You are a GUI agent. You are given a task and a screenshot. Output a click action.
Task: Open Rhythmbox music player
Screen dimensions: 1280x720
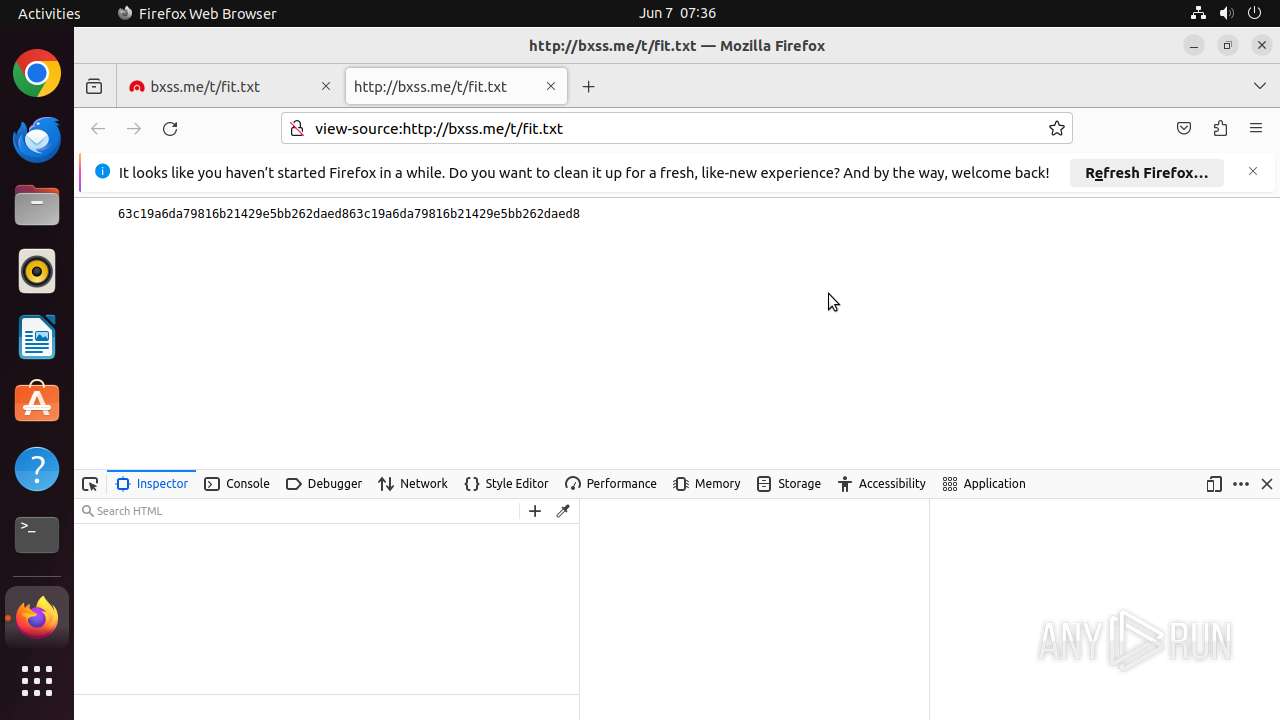pyautogui.click(x=37, y=271)
